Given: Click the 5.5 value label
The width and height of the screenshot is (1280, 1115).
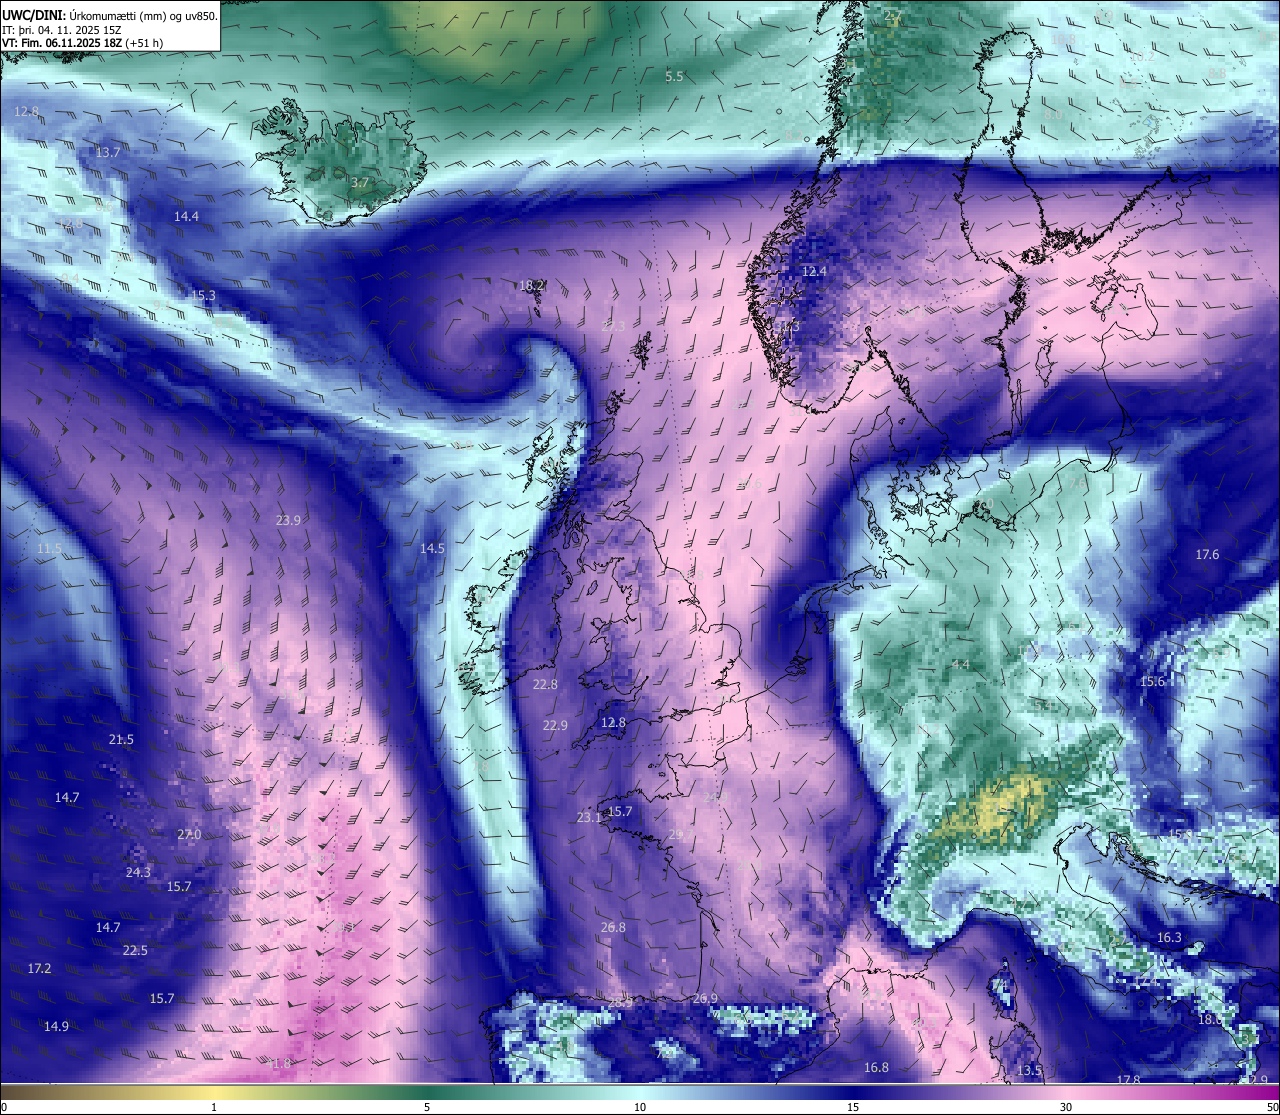Looking at the screenshot, I should coord(674,76).
